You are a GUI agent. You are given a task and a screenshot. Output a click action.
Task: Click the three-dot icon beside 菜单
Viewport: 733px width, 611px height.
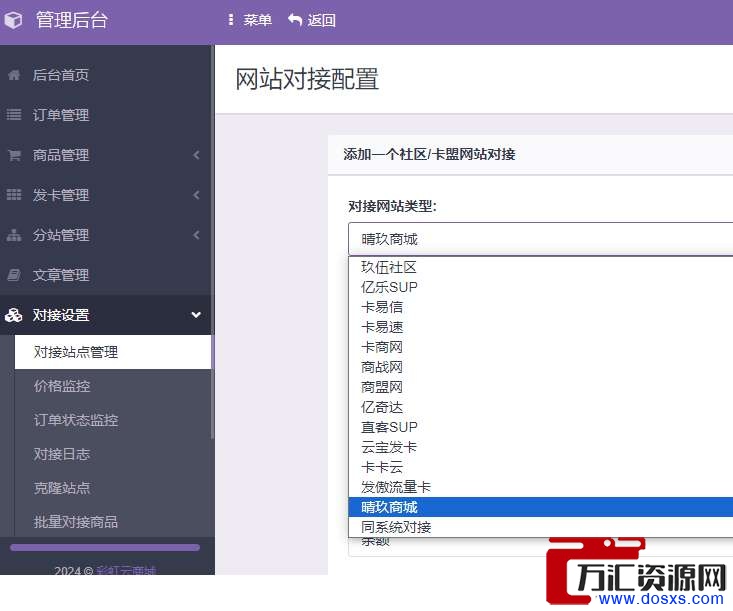coord(230,20)
